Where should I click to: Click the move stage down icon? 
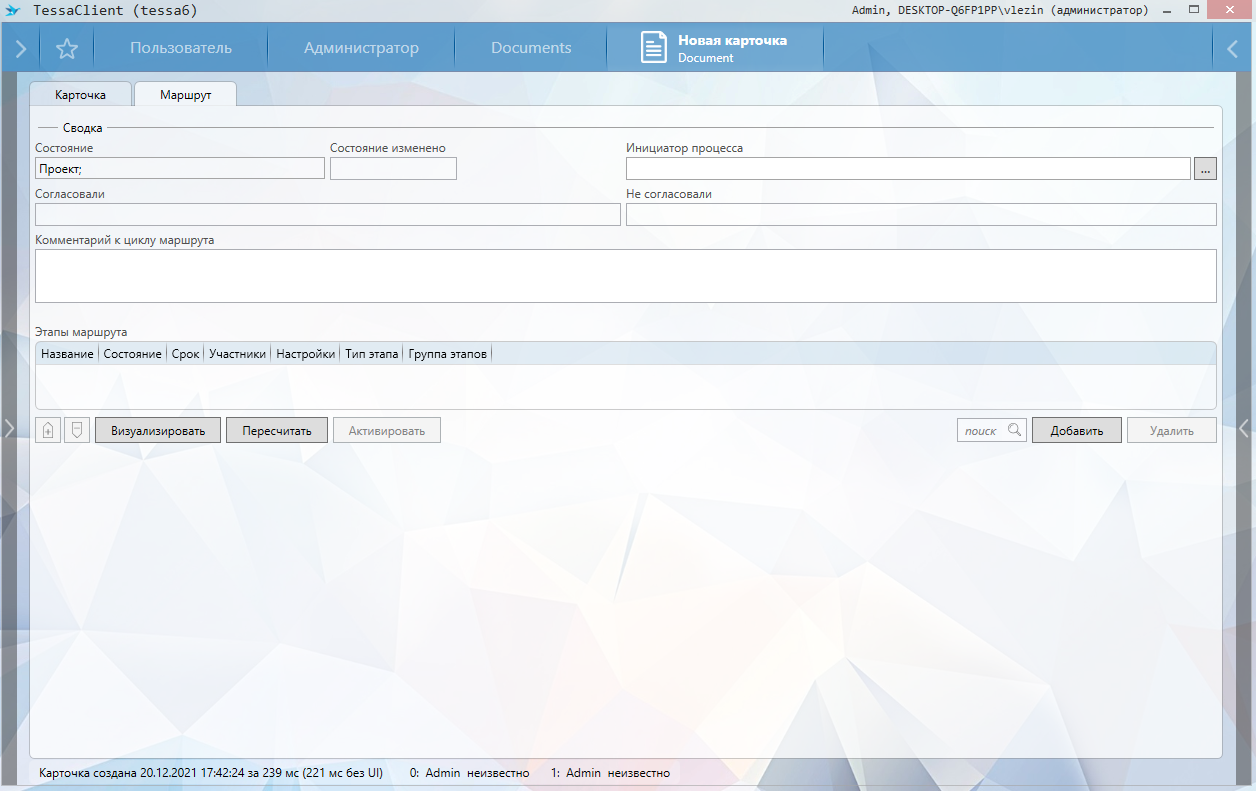click(75, 430)
